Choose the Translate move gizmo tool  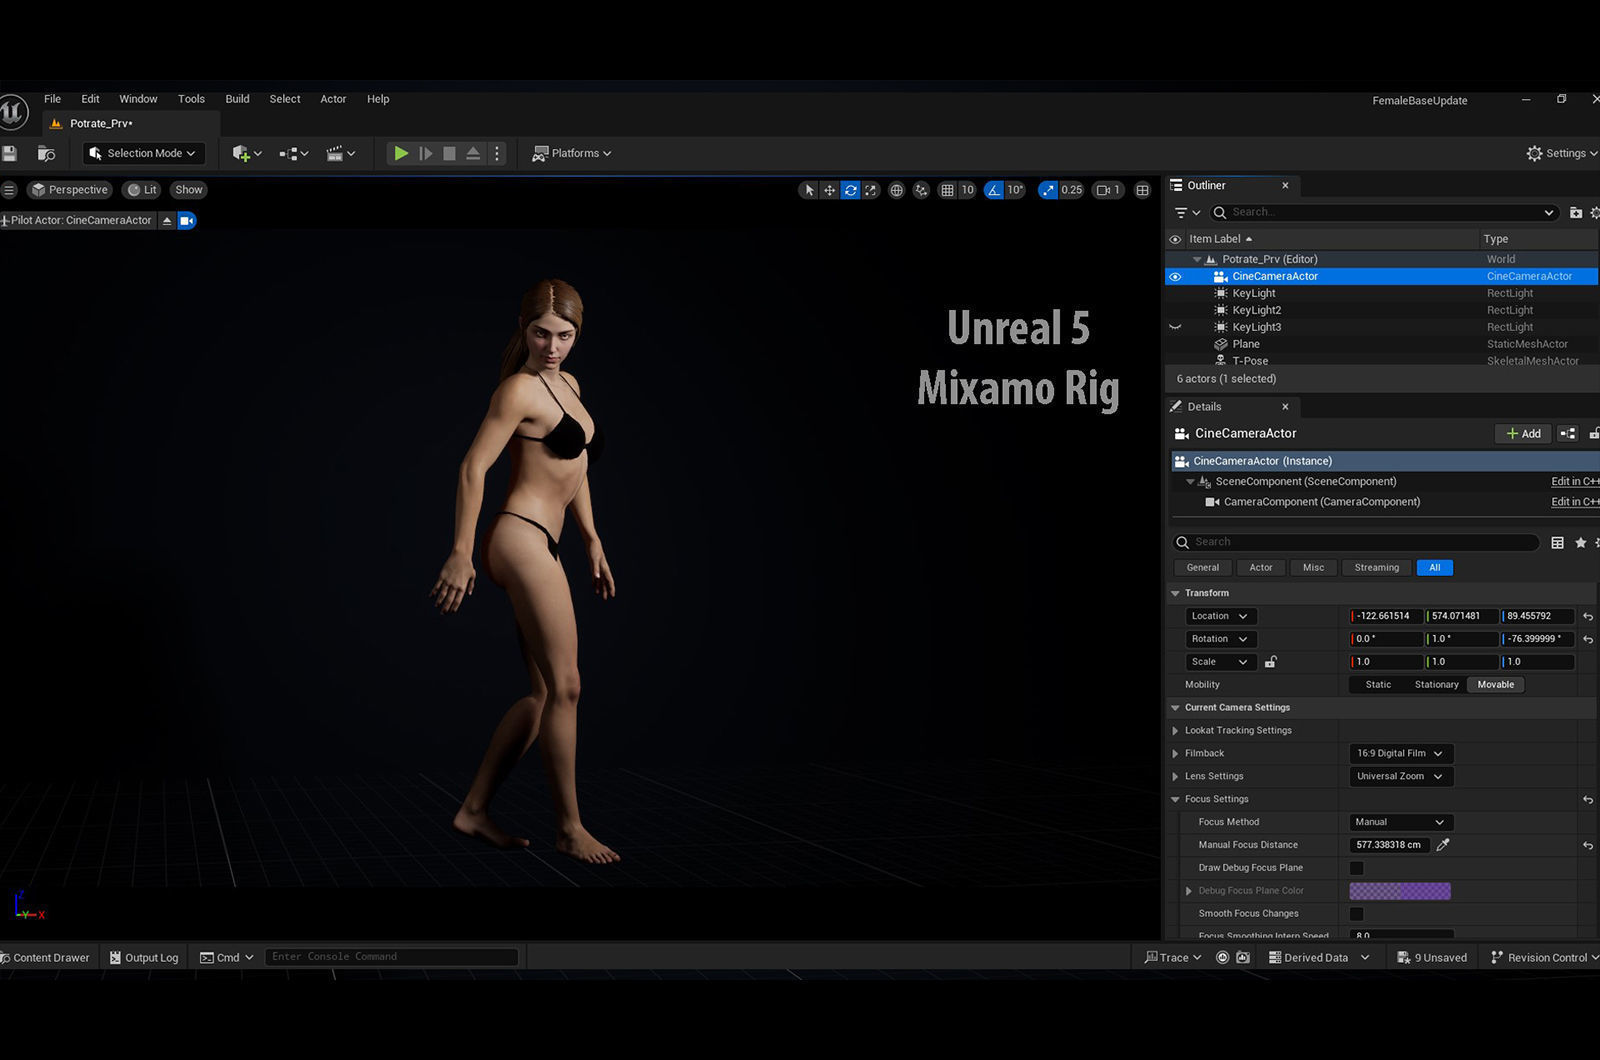(829, 190)
